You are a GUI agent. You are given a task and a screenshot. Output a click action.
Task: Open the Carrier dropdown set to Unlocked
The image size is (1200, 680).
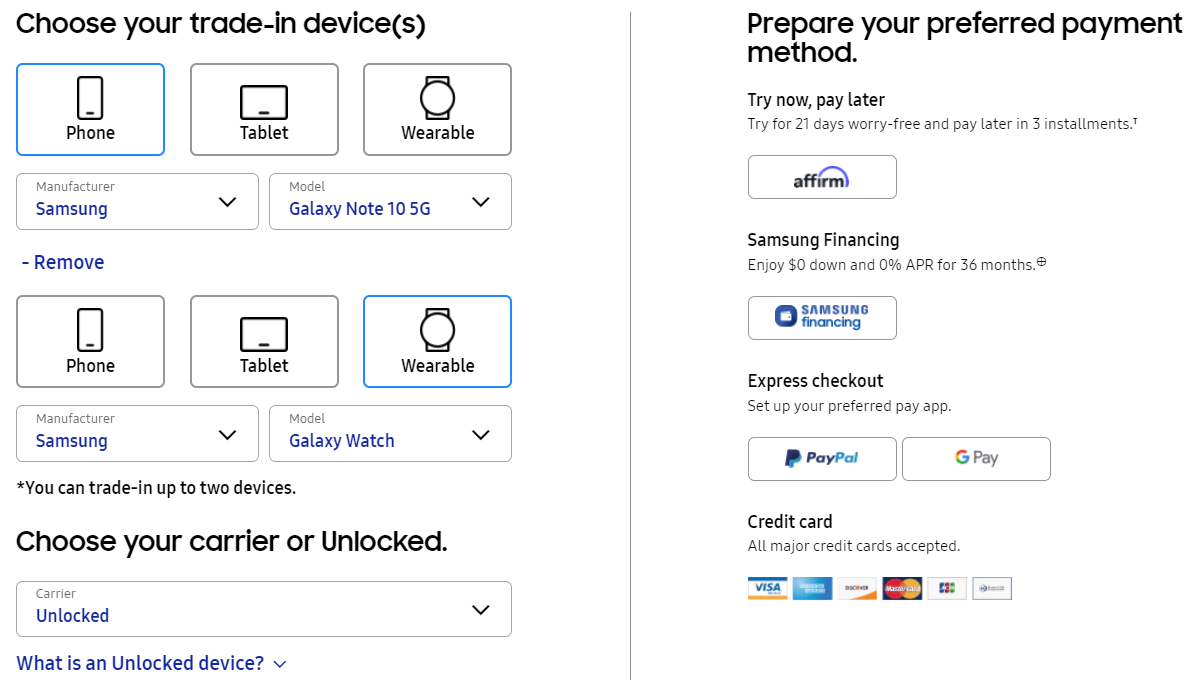[x=264, y=609]
